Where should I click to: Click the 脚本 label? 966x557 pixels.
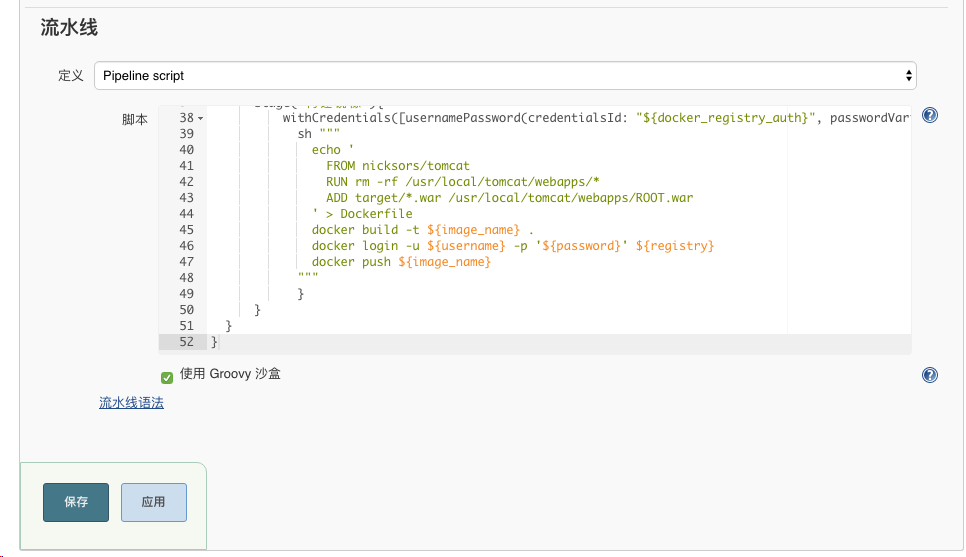click(134, 120)
